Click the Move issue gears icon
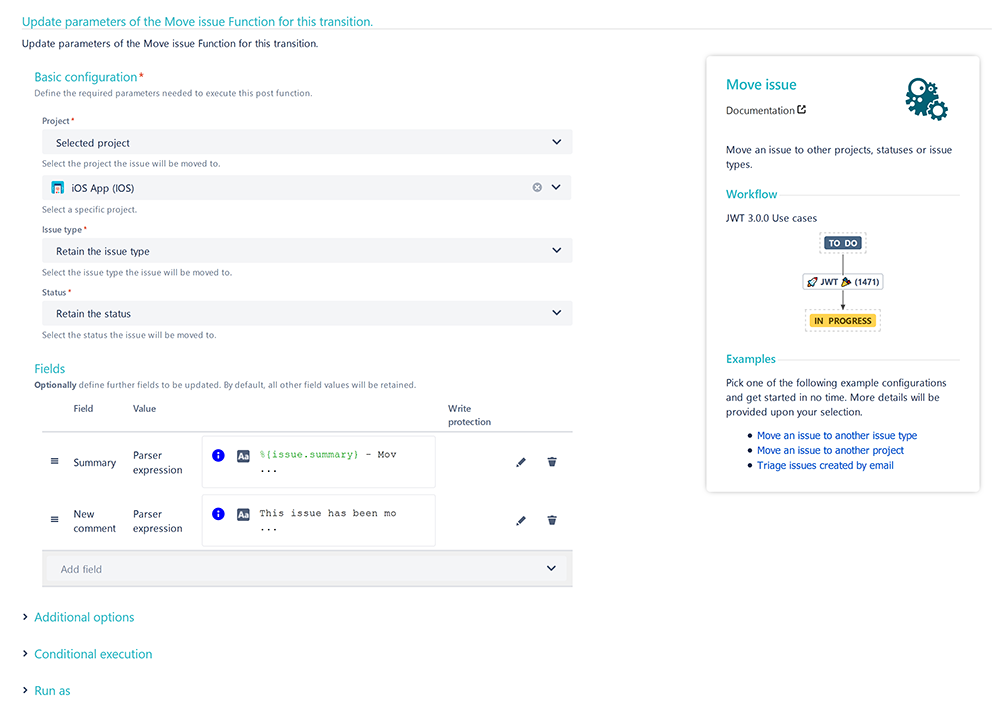Viewport: 1000px width, 715px height. point(926,99)
